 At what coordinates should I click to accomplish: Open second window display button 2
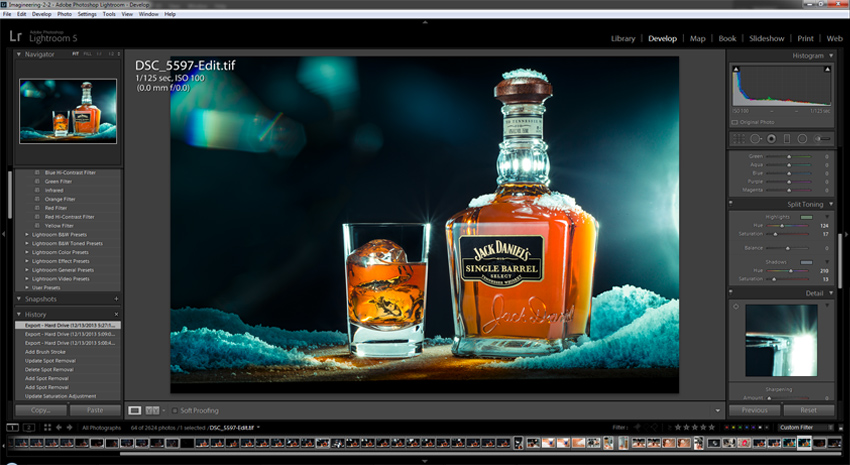pyautogui.click(x=29, y=428)
